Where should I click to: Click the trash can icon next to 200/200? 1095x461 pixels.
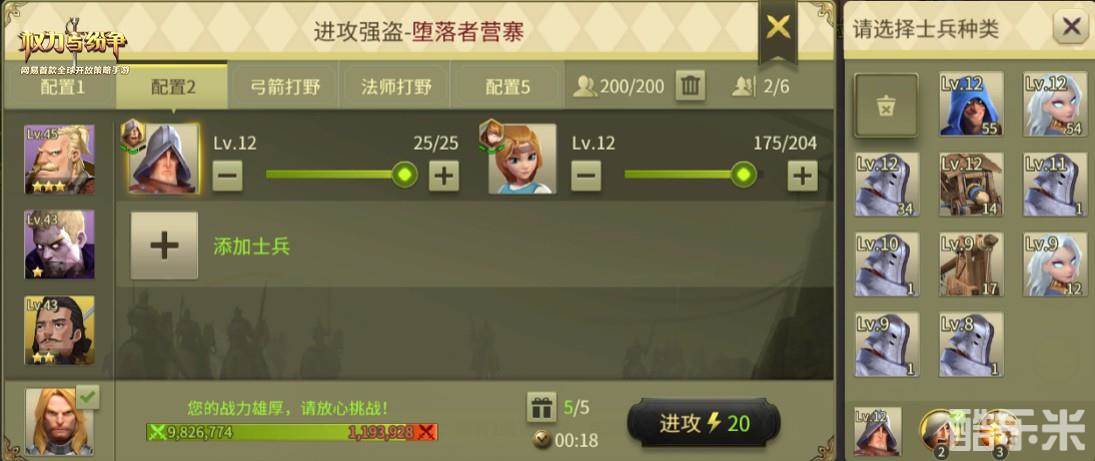[x=690, y=86]
